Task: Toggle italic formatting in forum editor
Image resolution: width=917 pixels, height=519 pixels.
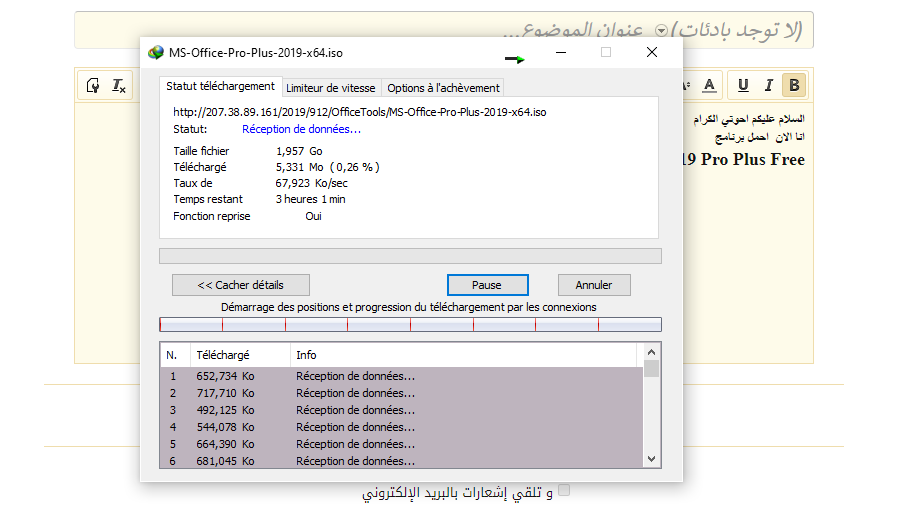Action: coord(769,85)
